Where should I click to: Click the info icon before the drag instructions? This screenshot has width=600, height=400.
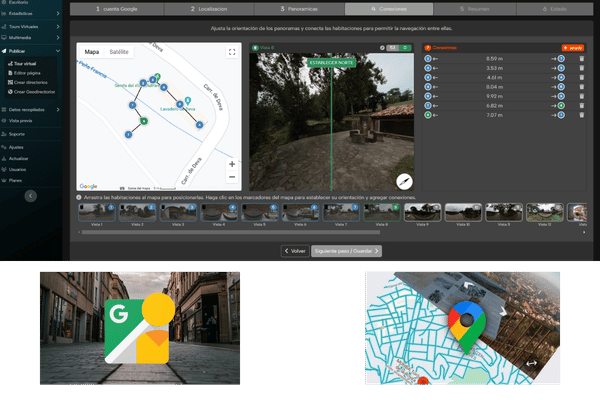tap(79, 198)
